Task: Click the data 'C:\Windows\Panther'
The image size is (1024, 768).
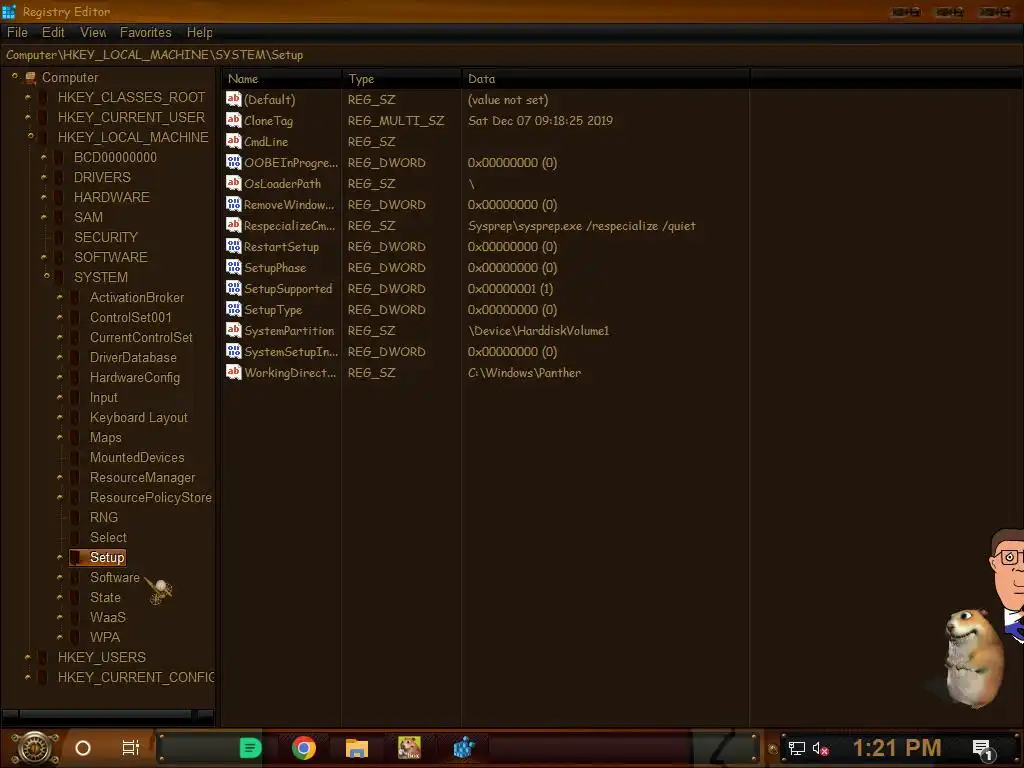Action: coord(524,372)
